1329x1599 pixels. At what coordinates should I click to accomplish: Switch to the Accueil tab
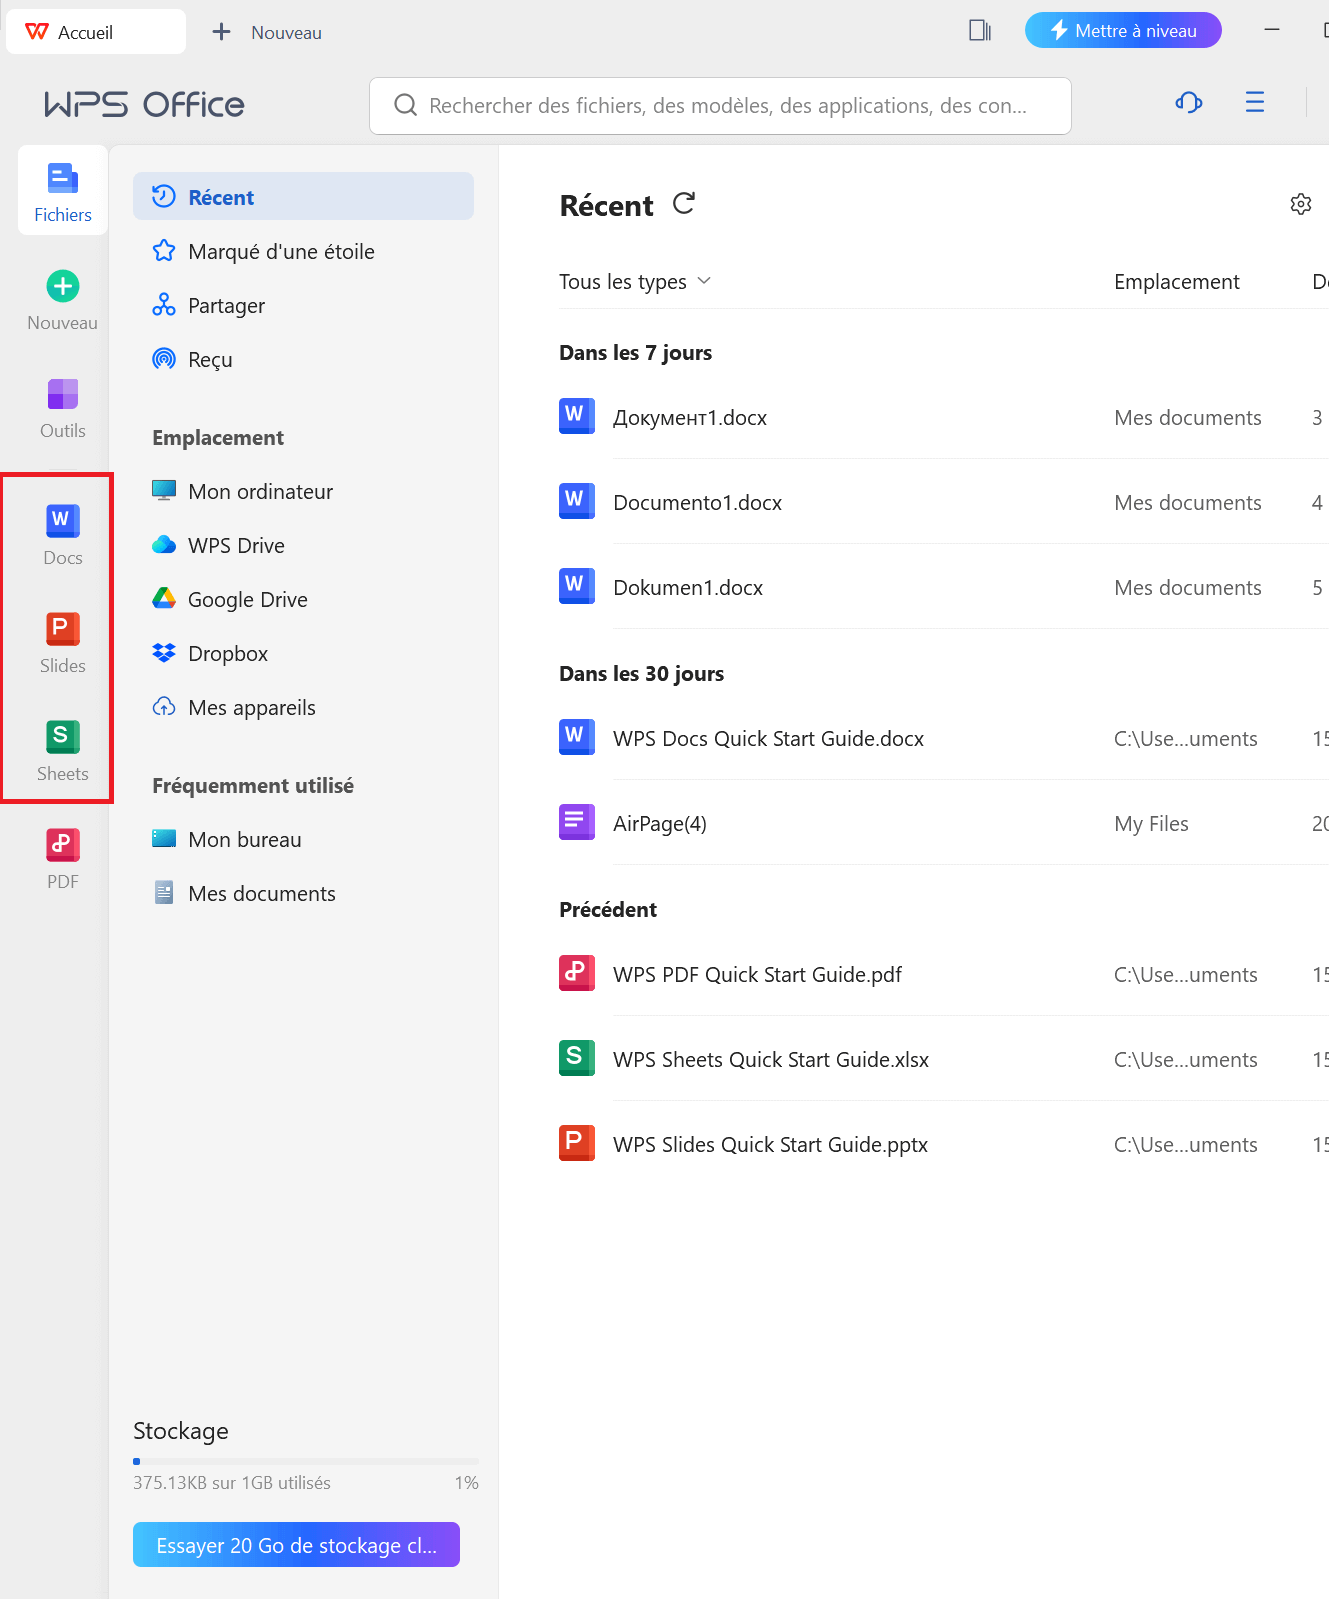pyautogui.click(x=96, y=32)
